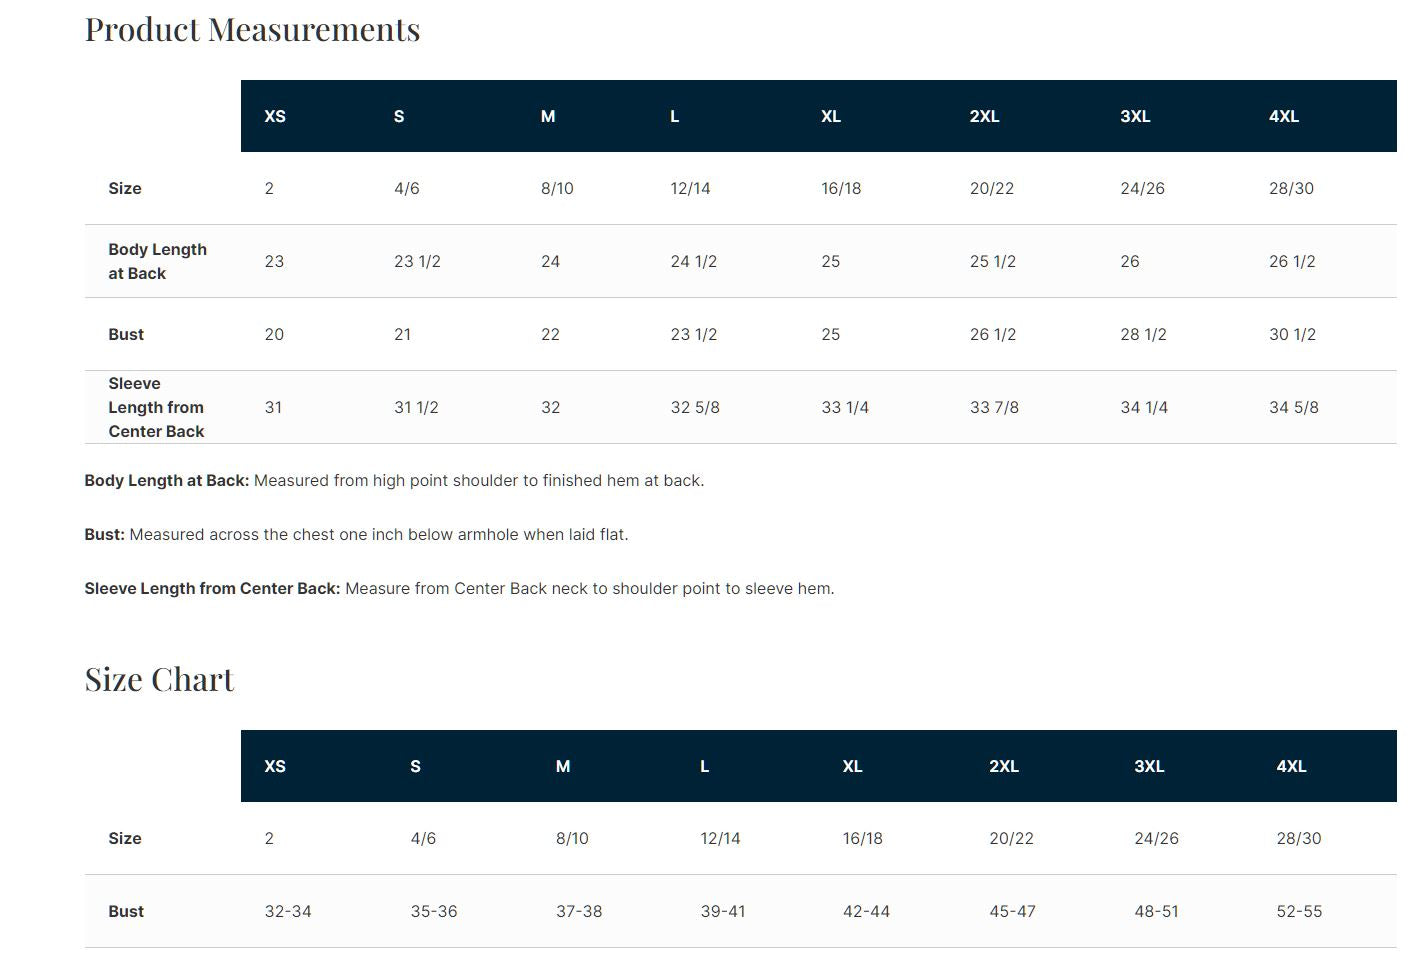Click the Size Chart heading

[159, 680]
